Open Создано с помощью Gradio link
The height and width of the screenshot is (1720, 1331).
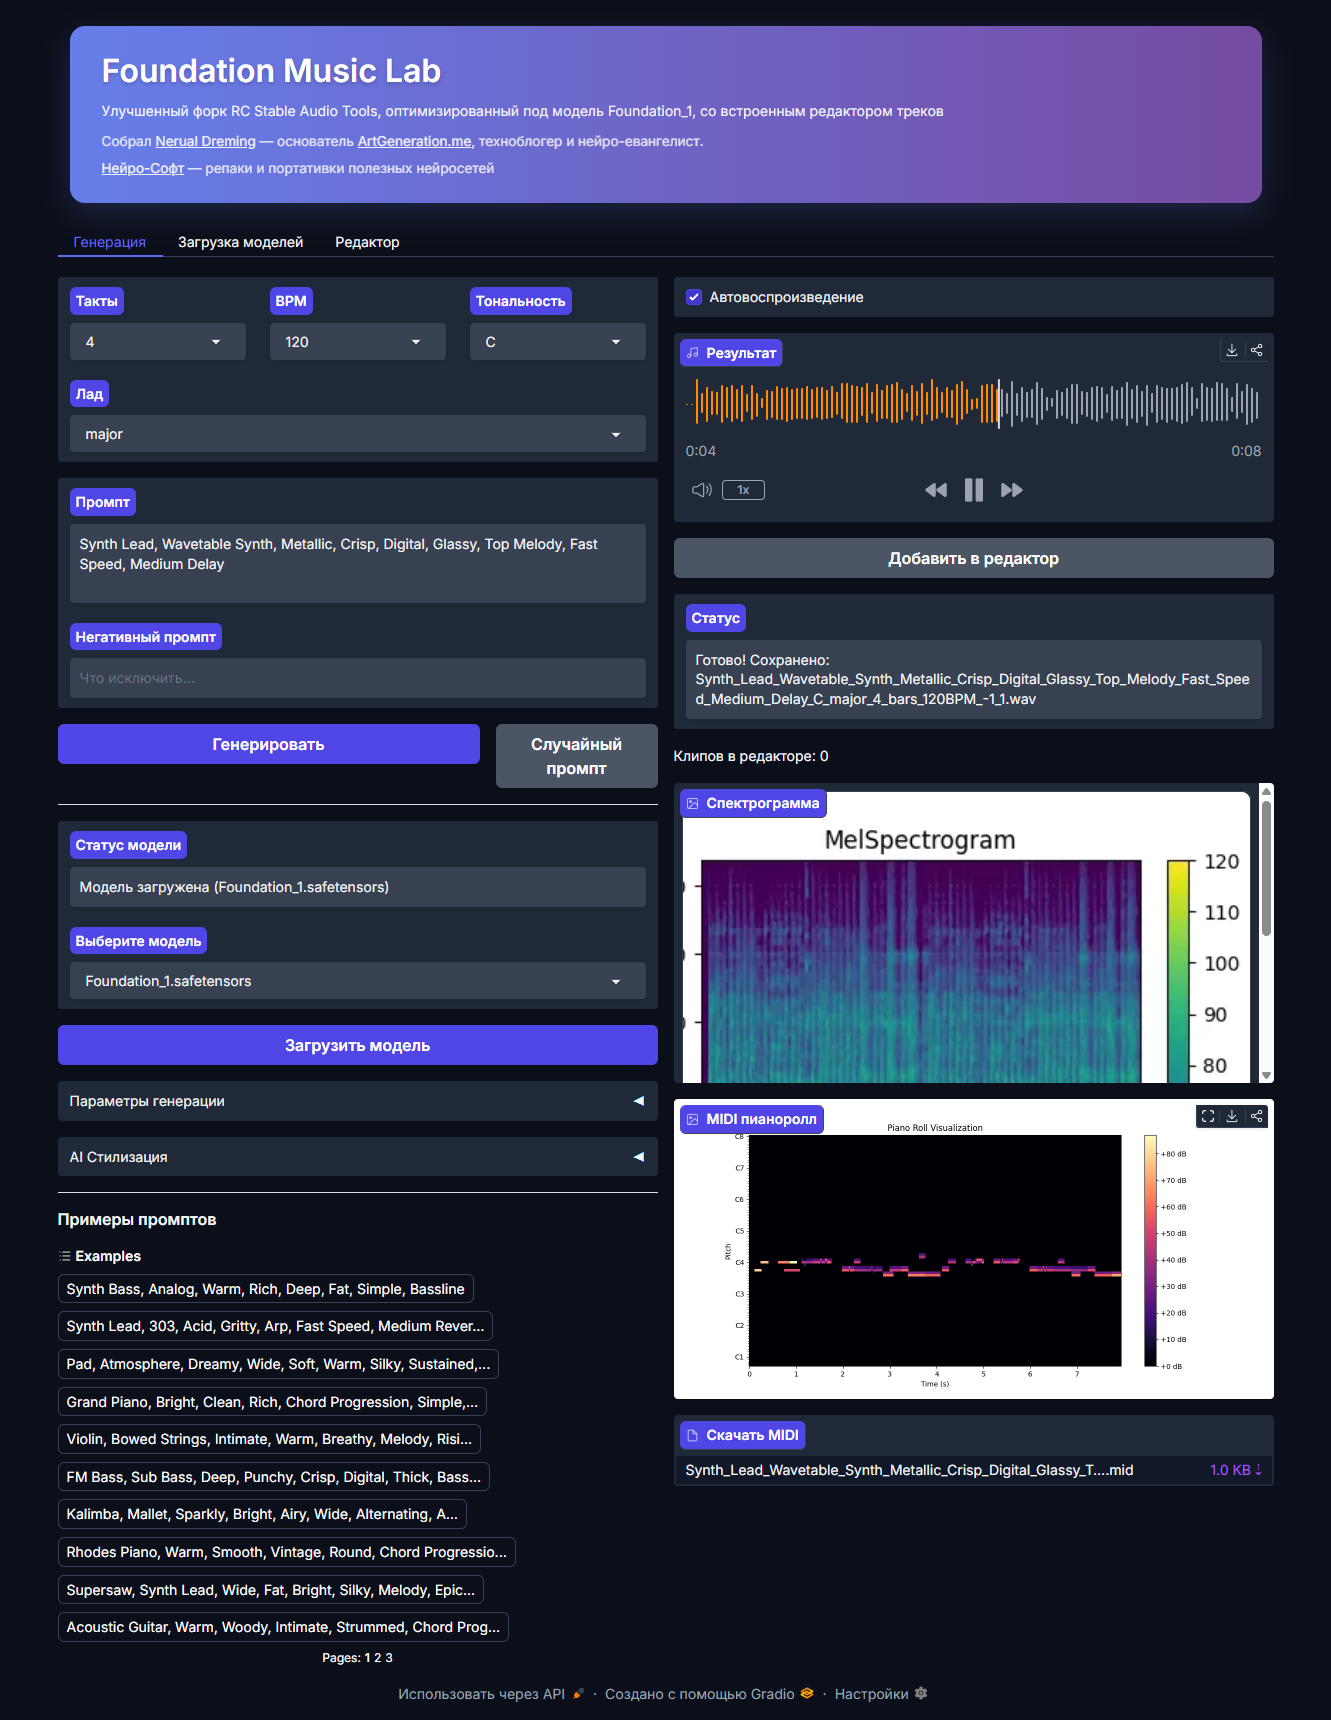pyautogui.click(x=709, y=1694)
